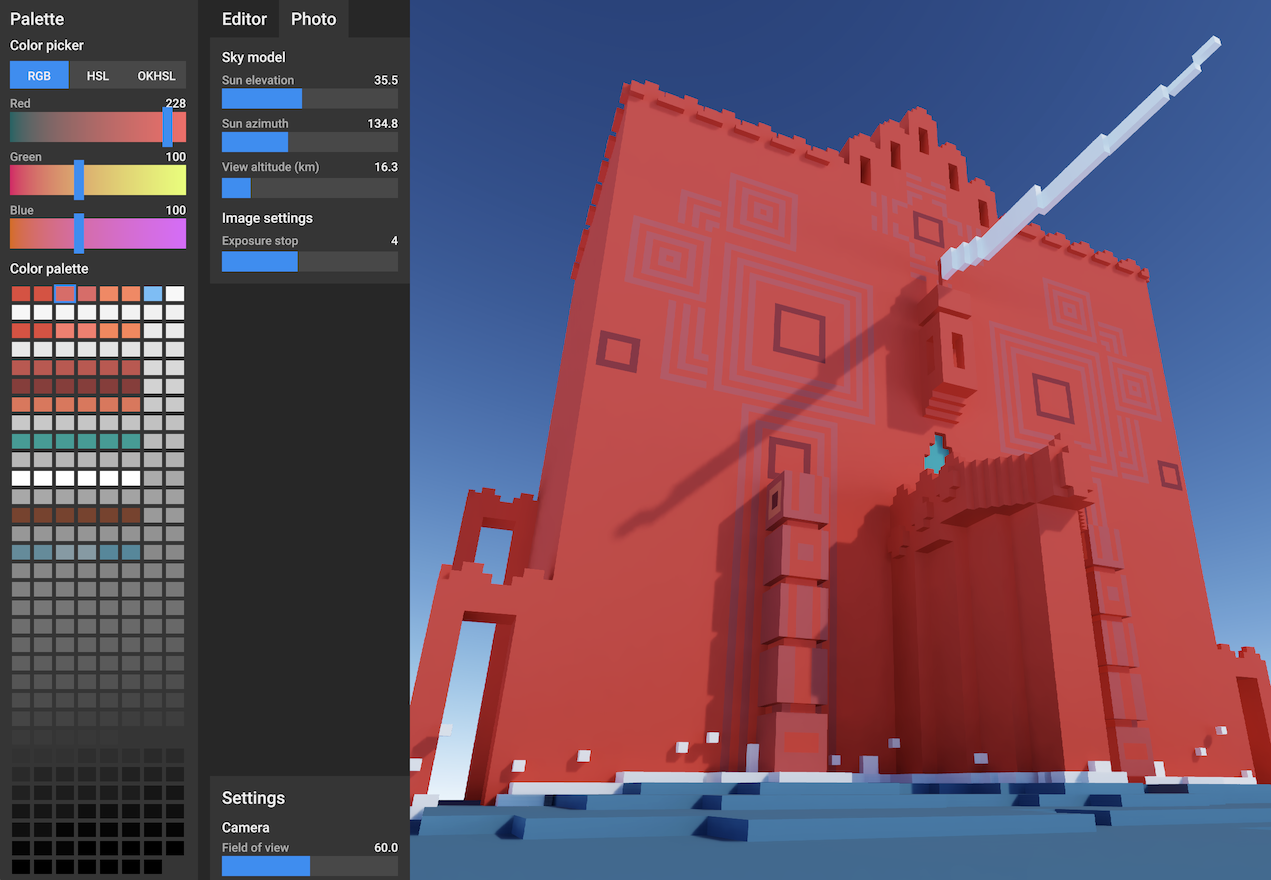Select the first teal palette swatch

(21, 441)
